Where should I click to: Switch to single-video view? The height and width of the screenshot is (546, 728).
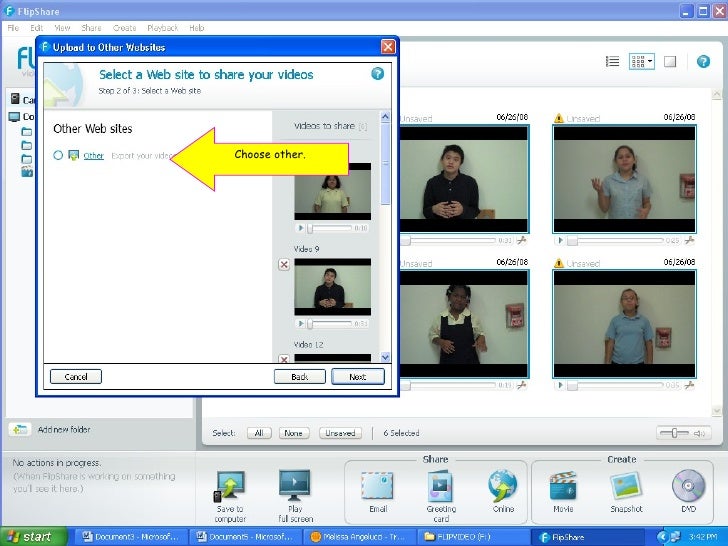(x=670, y=61)
